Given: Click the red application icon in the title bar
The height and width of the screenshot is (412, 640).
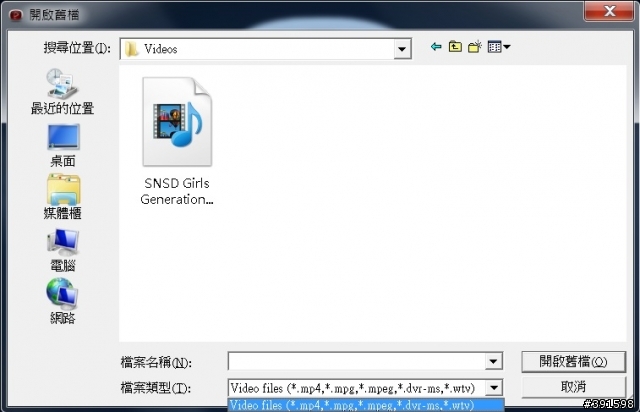Looking at the screenshot, I should click(16, 15).
